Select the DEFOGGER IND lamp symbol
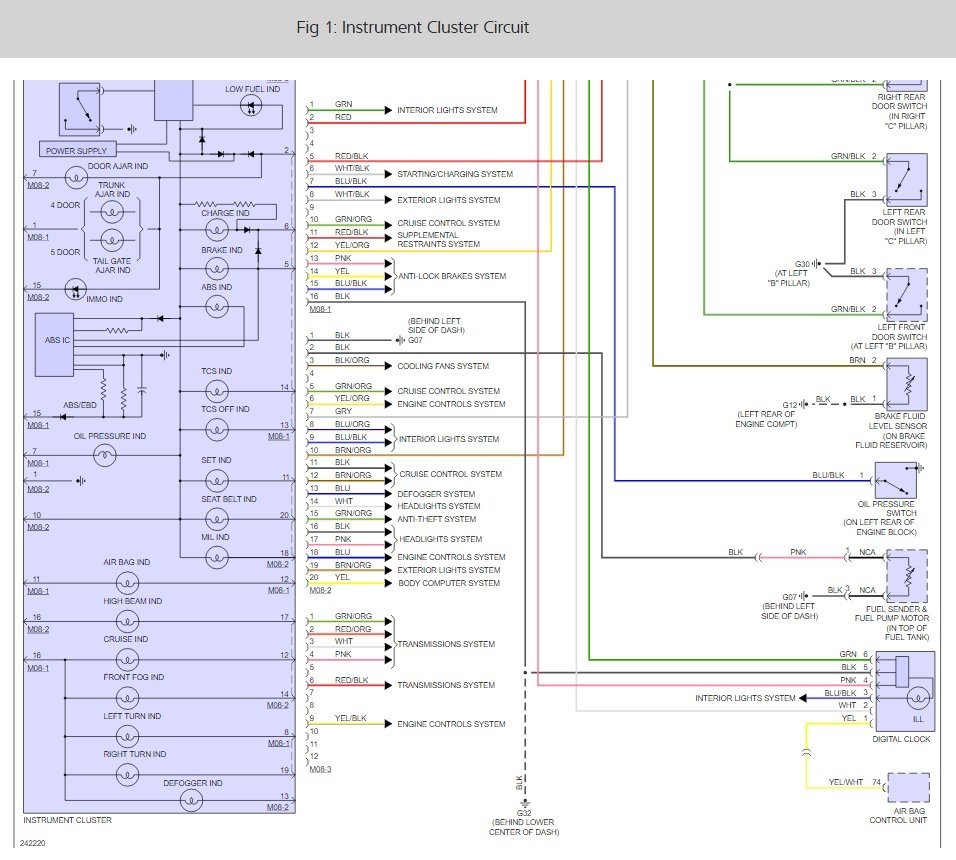The width and height of the screenshot is (956, 860). point(191,800)
